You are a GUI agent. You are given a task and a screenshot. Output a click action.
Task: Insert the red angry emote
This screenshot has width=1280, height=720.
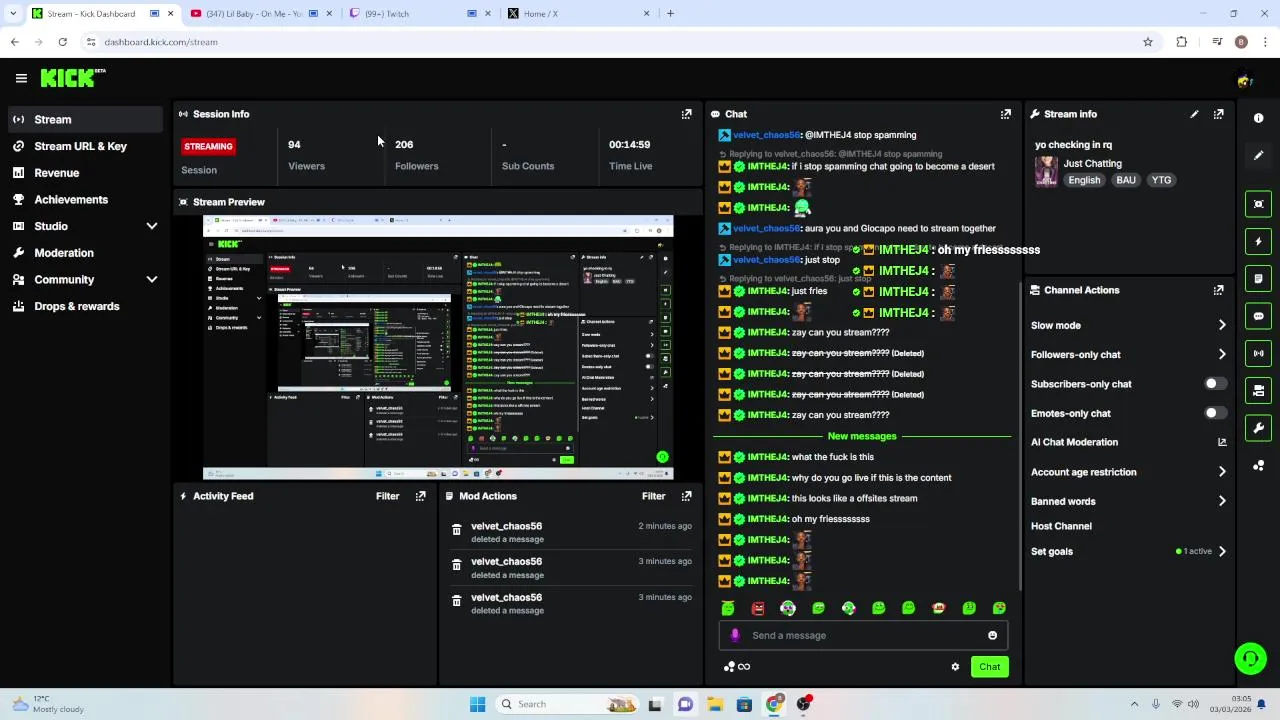(758, 608)
